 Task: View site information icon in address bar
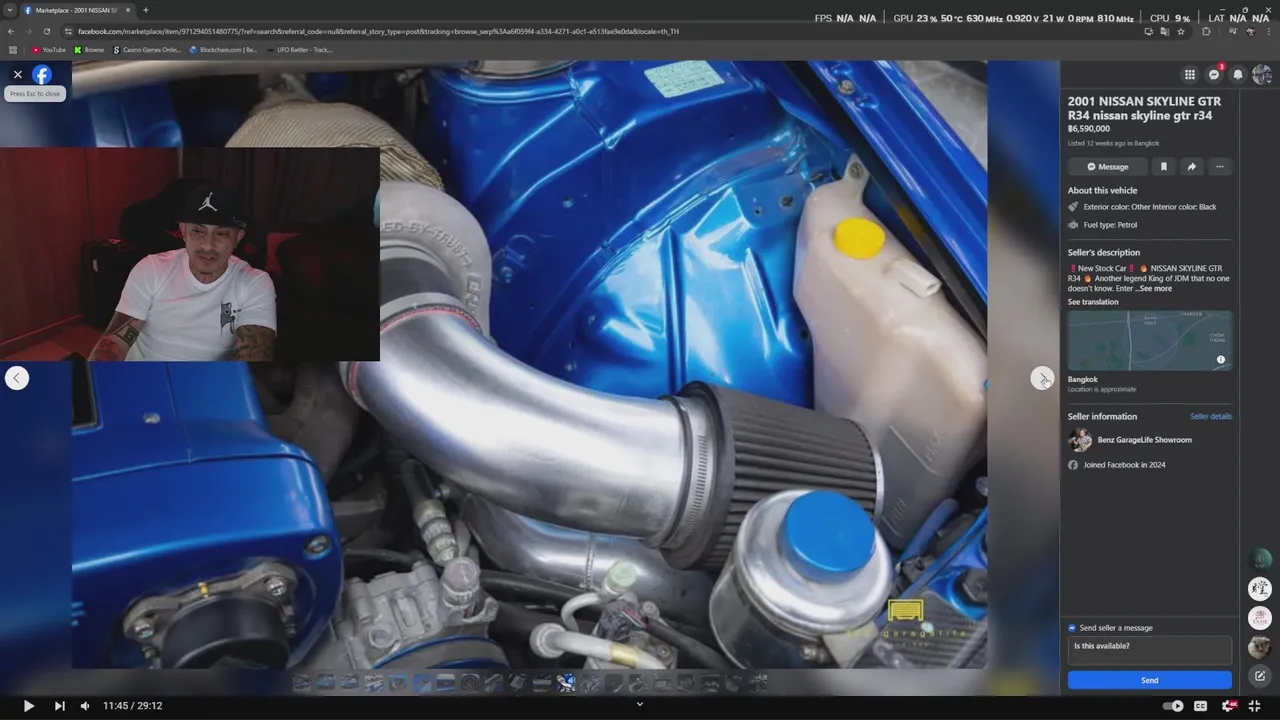pos(68,31)
